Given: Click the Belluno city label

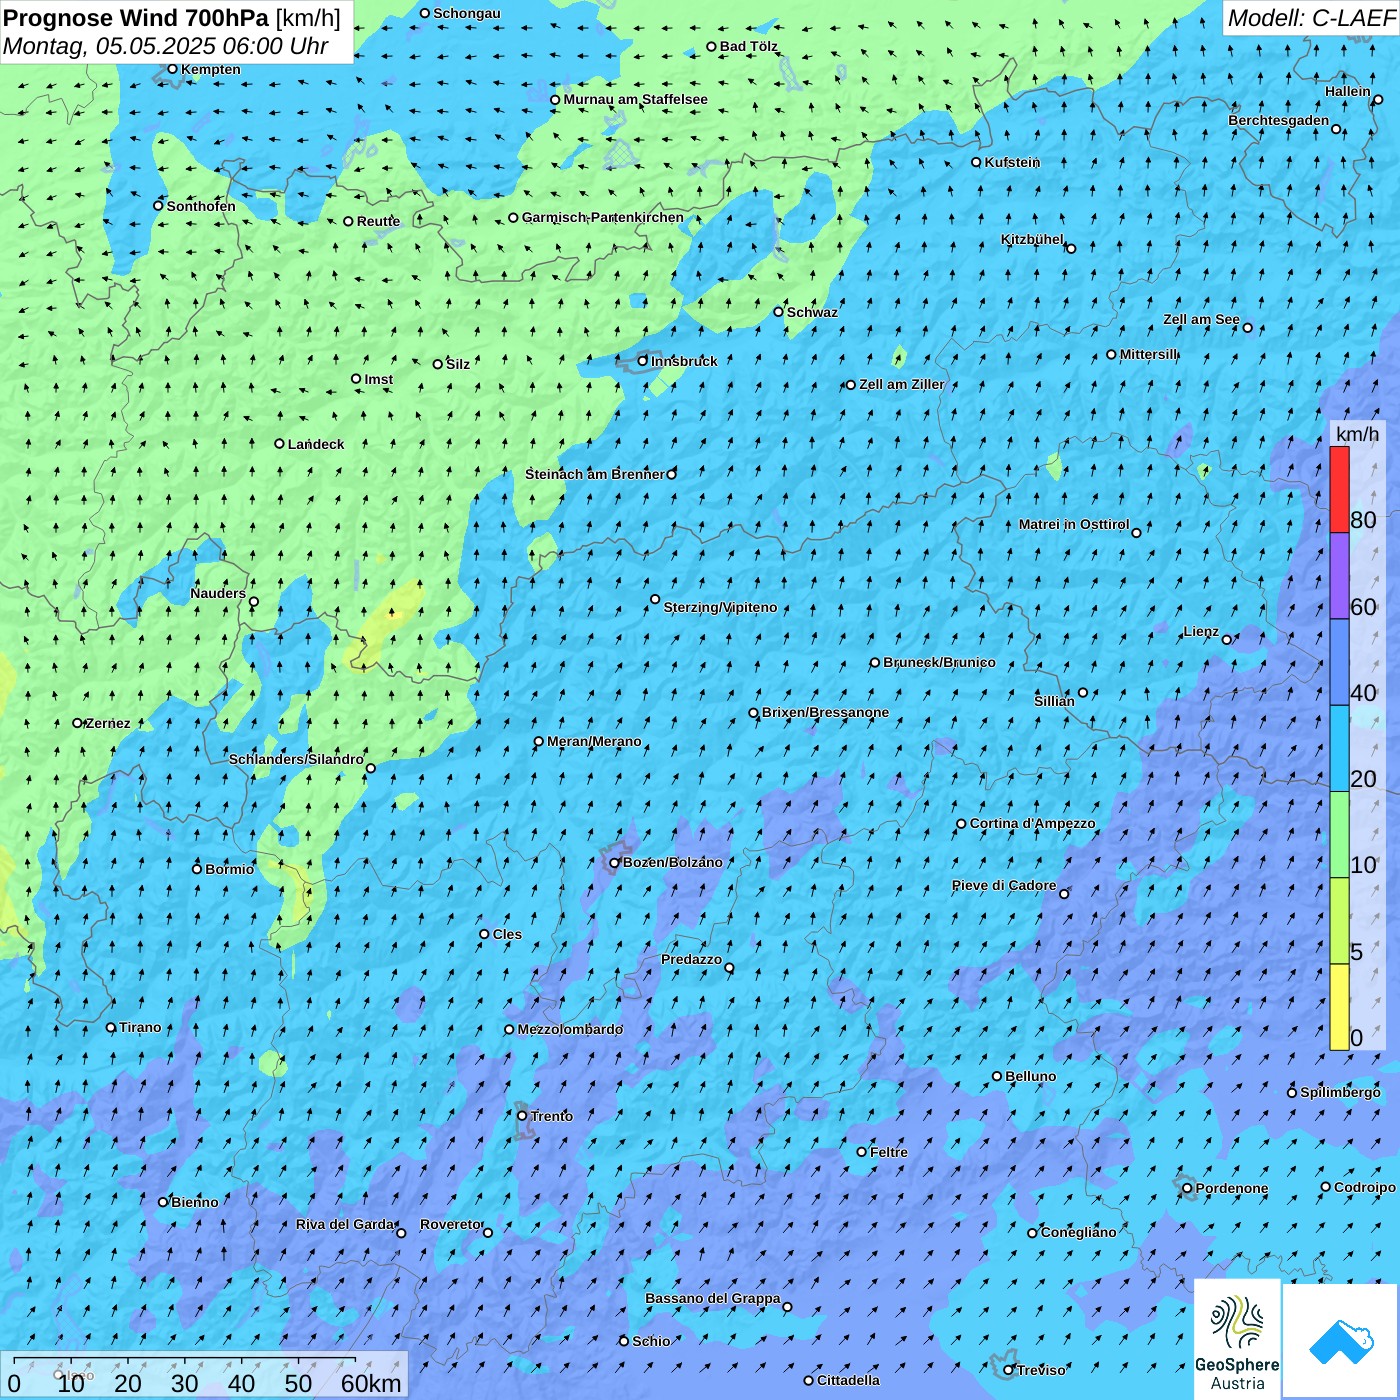Looking at the screenshot, I should click(x=1030, y=1076).
